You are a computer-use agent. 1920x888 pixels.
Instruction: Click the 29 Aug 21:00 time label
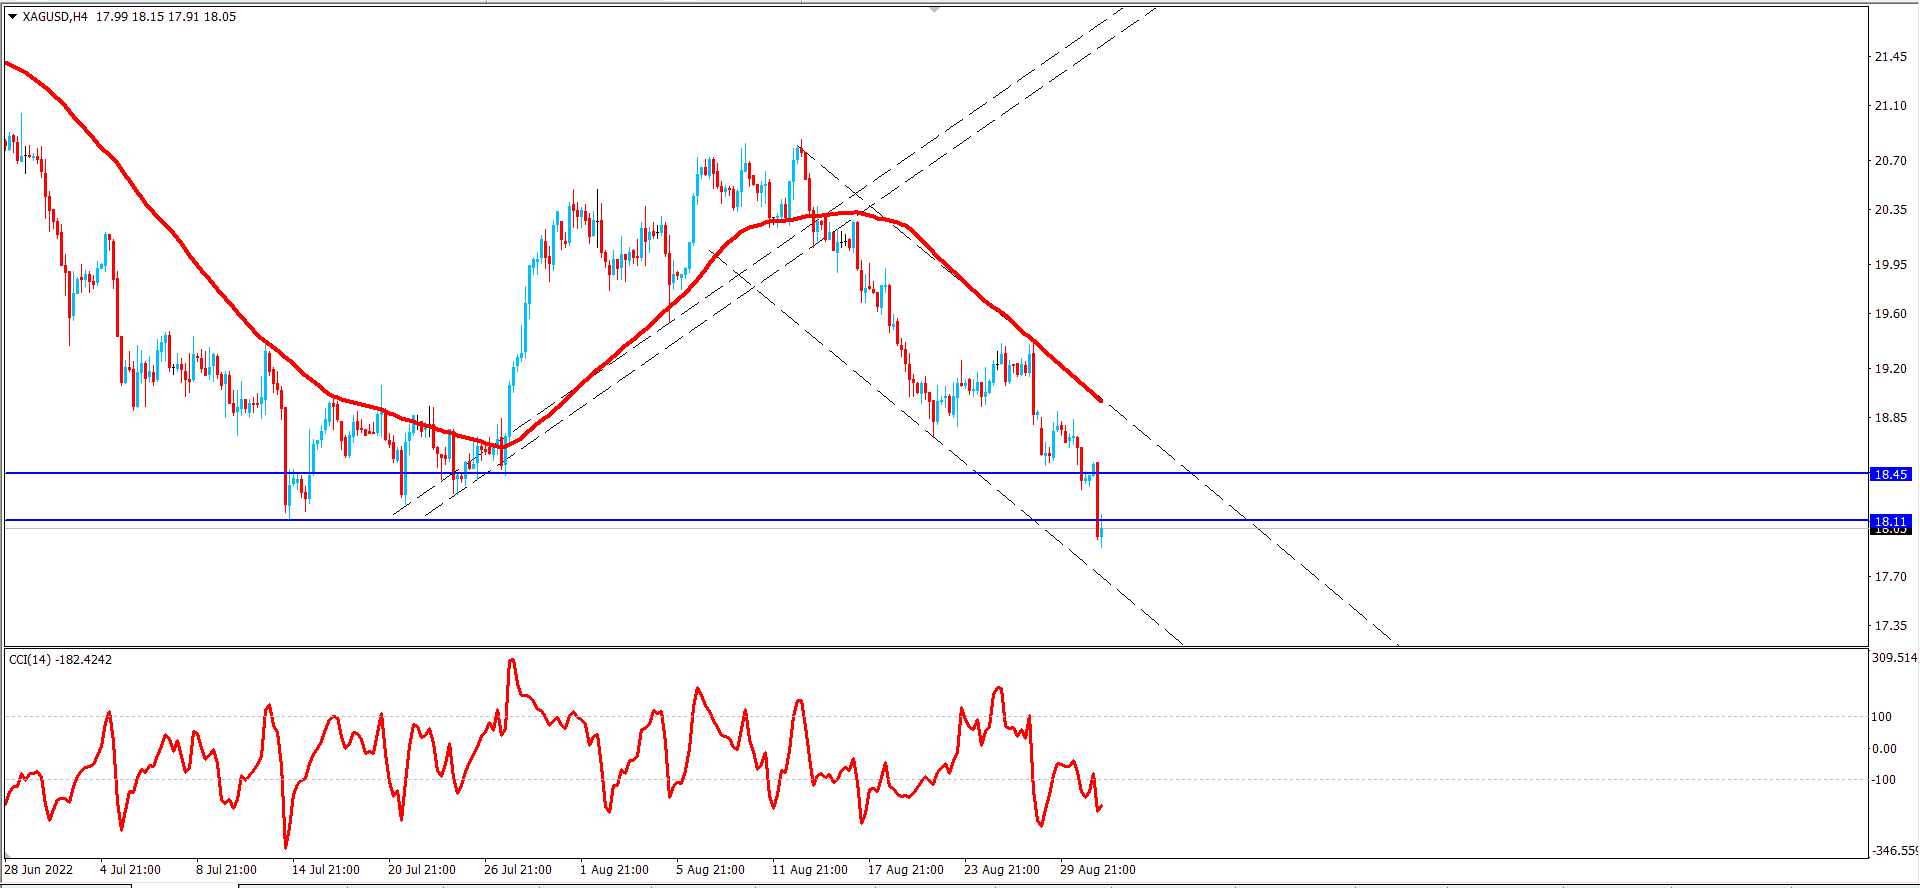click(1098, 870)
